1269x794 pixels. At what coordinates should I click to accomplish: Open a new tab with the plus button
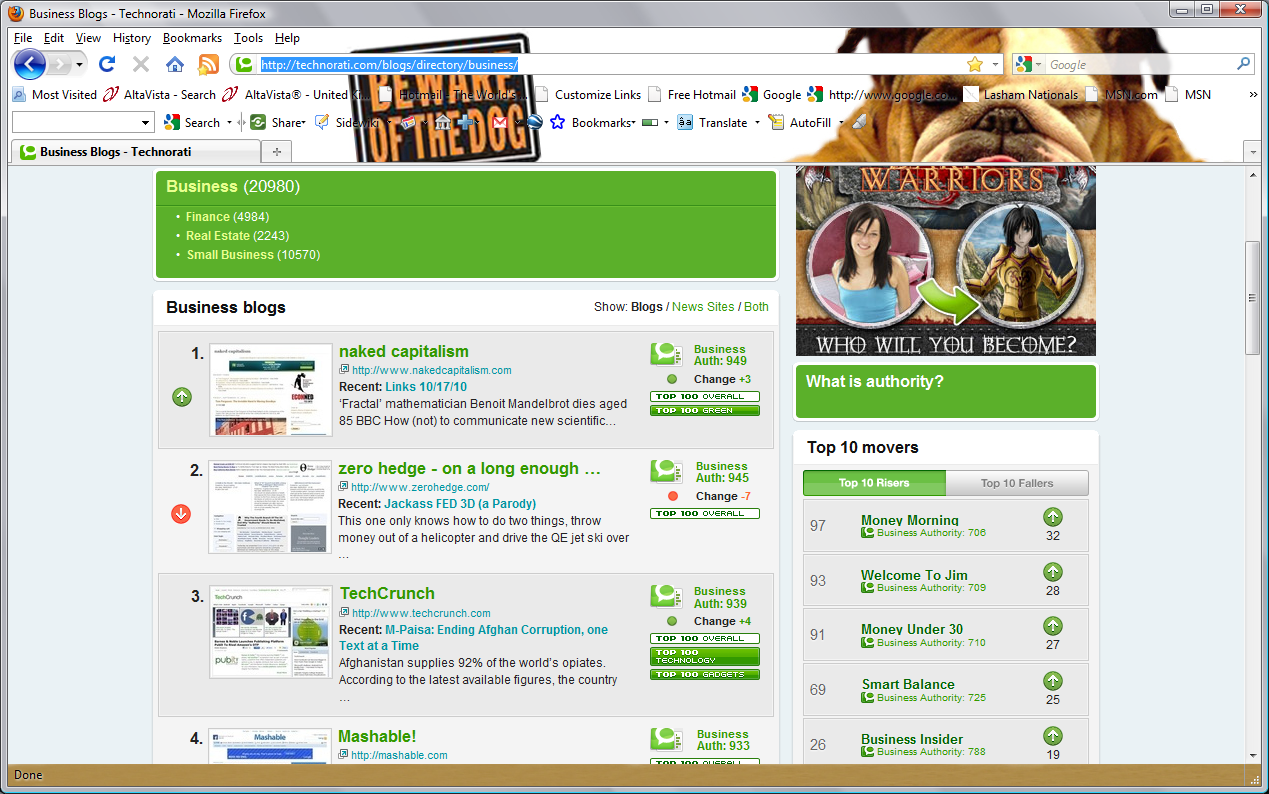click(x=277, y=152)
